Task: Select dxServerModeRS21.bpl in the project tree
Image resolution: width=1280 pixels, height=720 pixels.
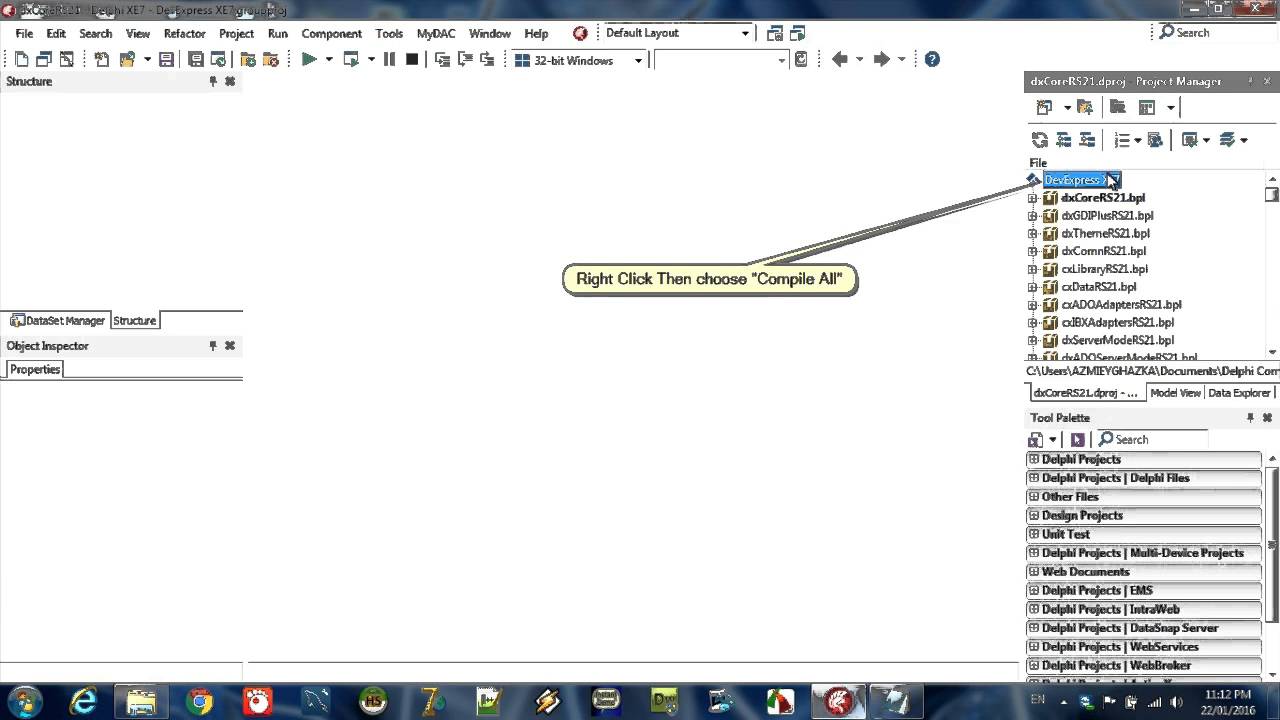Action: (x=1117, y=340)
